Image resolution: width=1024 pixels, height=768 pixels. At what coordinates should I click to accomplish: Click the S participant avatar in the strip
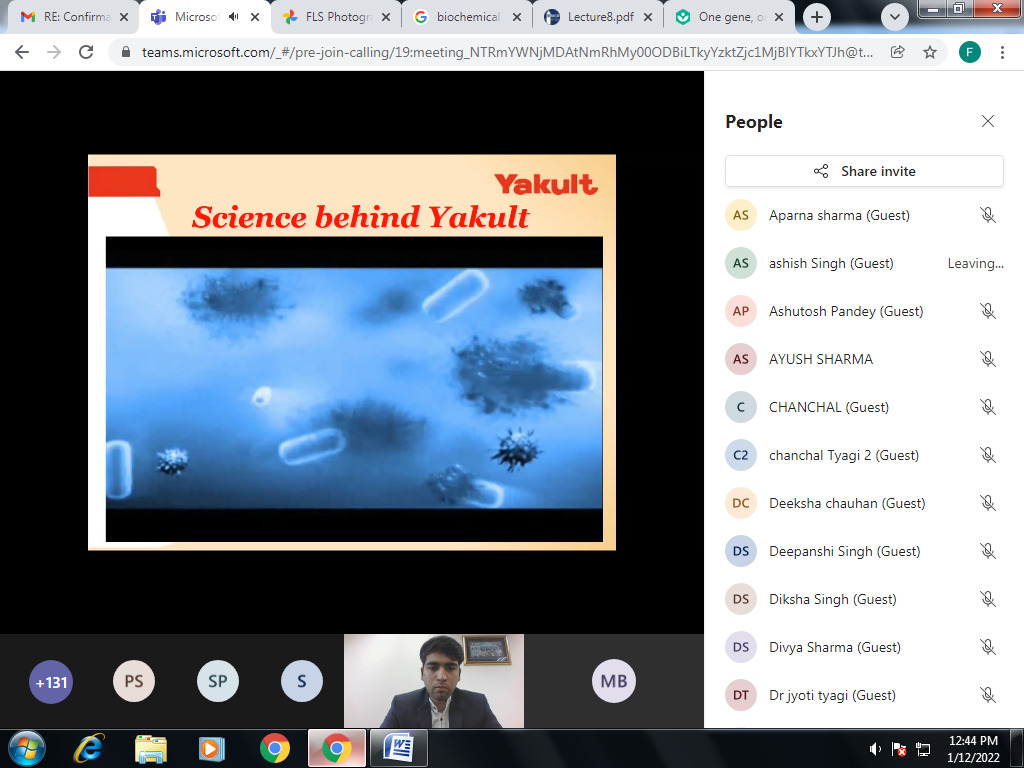coord(302,681)
